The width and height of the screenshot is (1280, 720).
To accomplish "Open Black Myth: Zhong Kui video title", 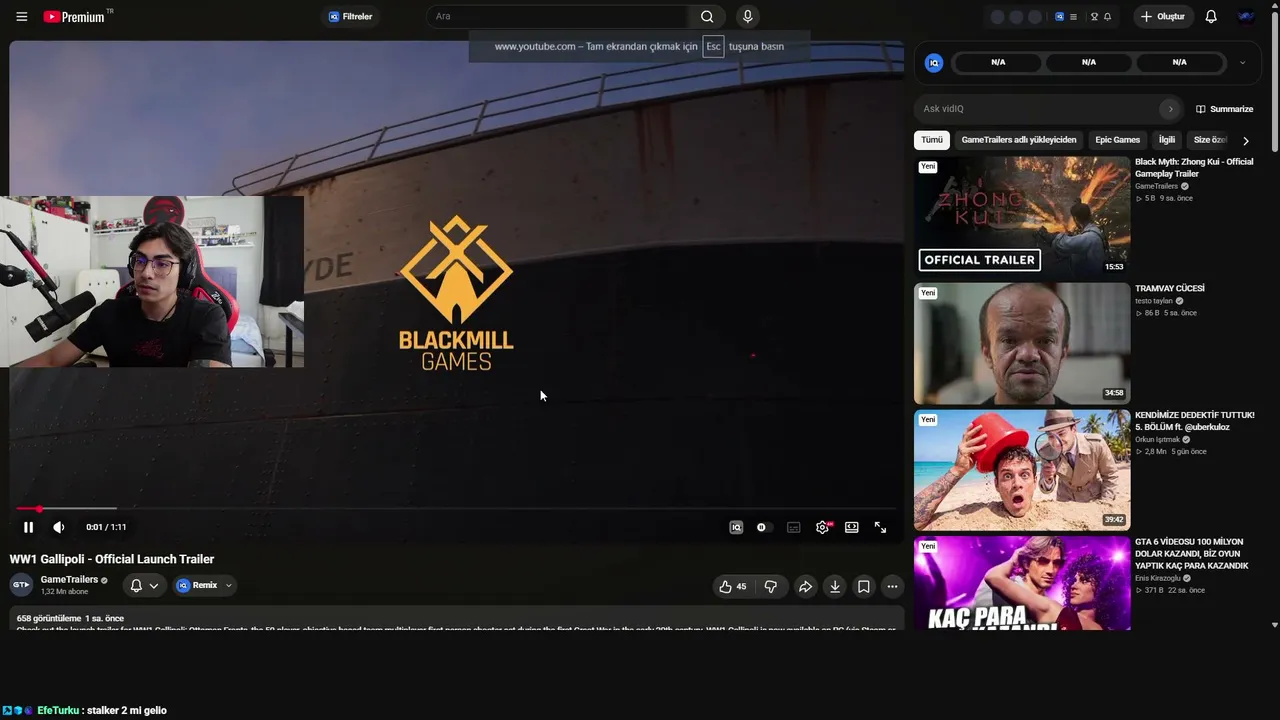I will pos(1194,168).
